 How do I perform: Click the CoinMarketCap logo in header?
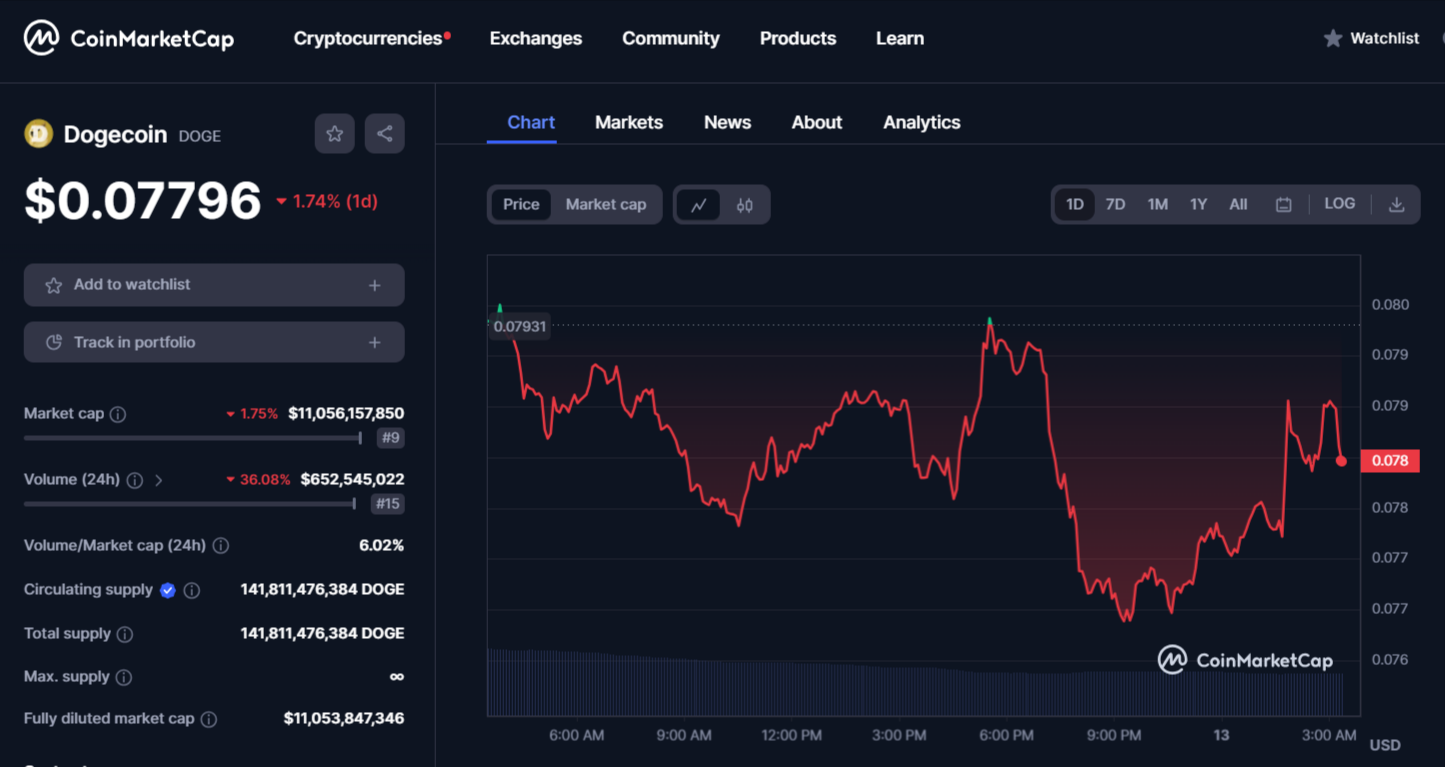129,39
